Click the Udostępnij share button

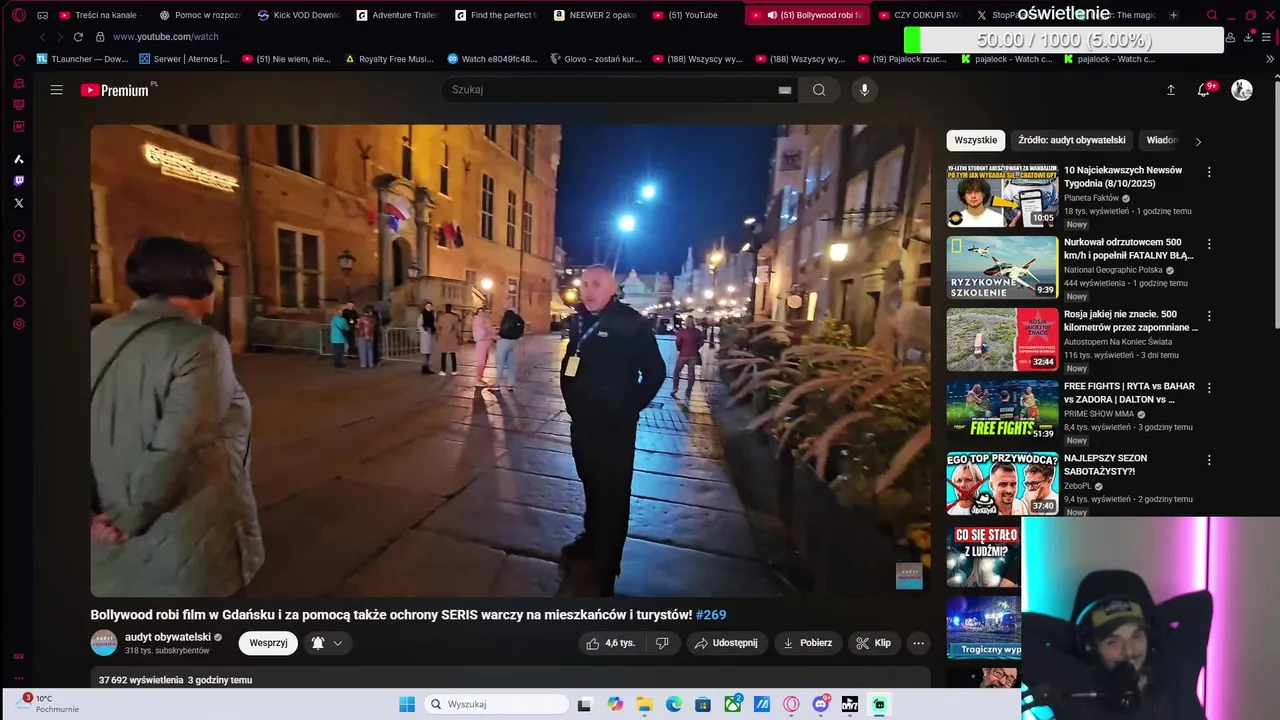click(726, 643)
